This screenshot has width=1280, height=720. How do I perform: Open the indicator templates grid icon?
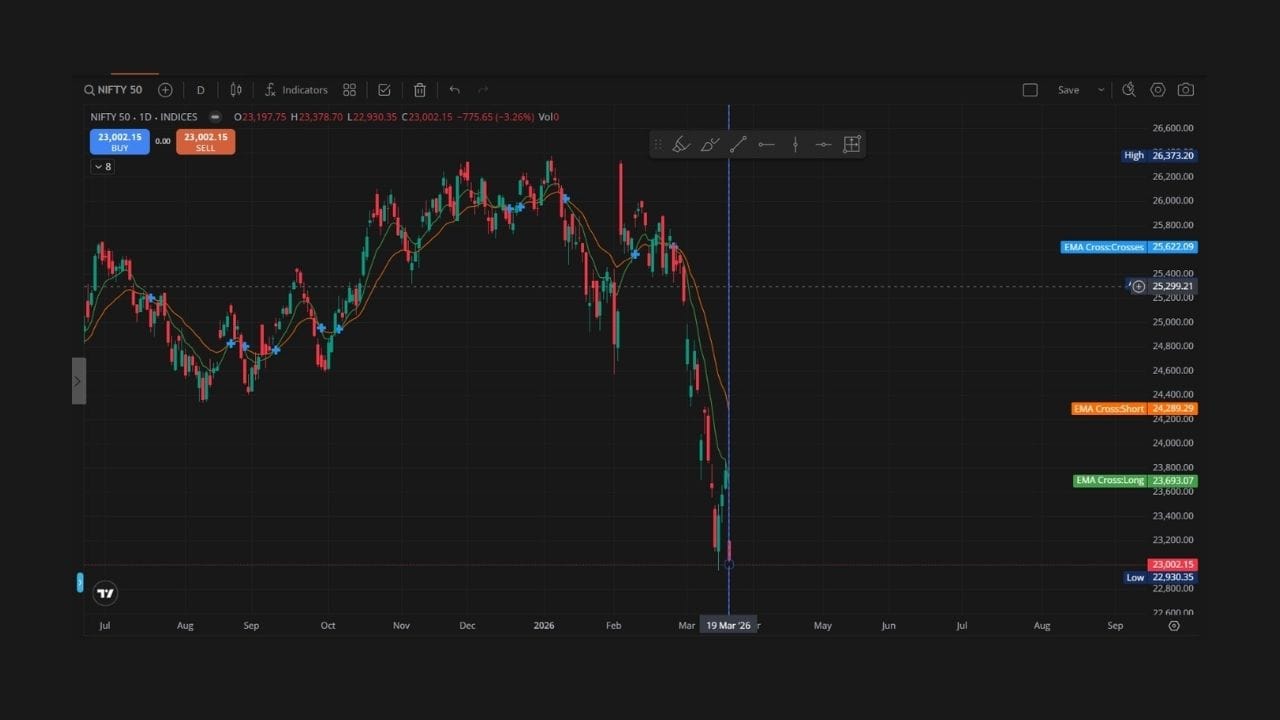349,90
